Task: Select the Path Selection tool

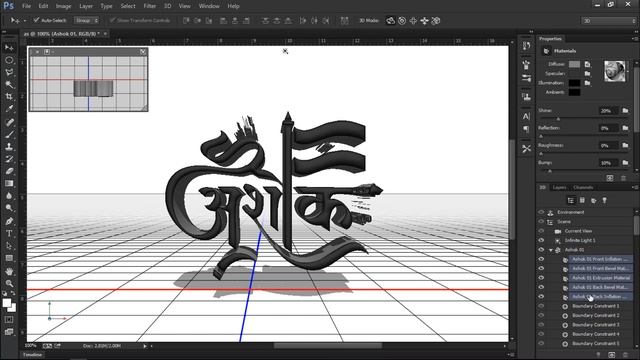Action: [x=9, y=246]
